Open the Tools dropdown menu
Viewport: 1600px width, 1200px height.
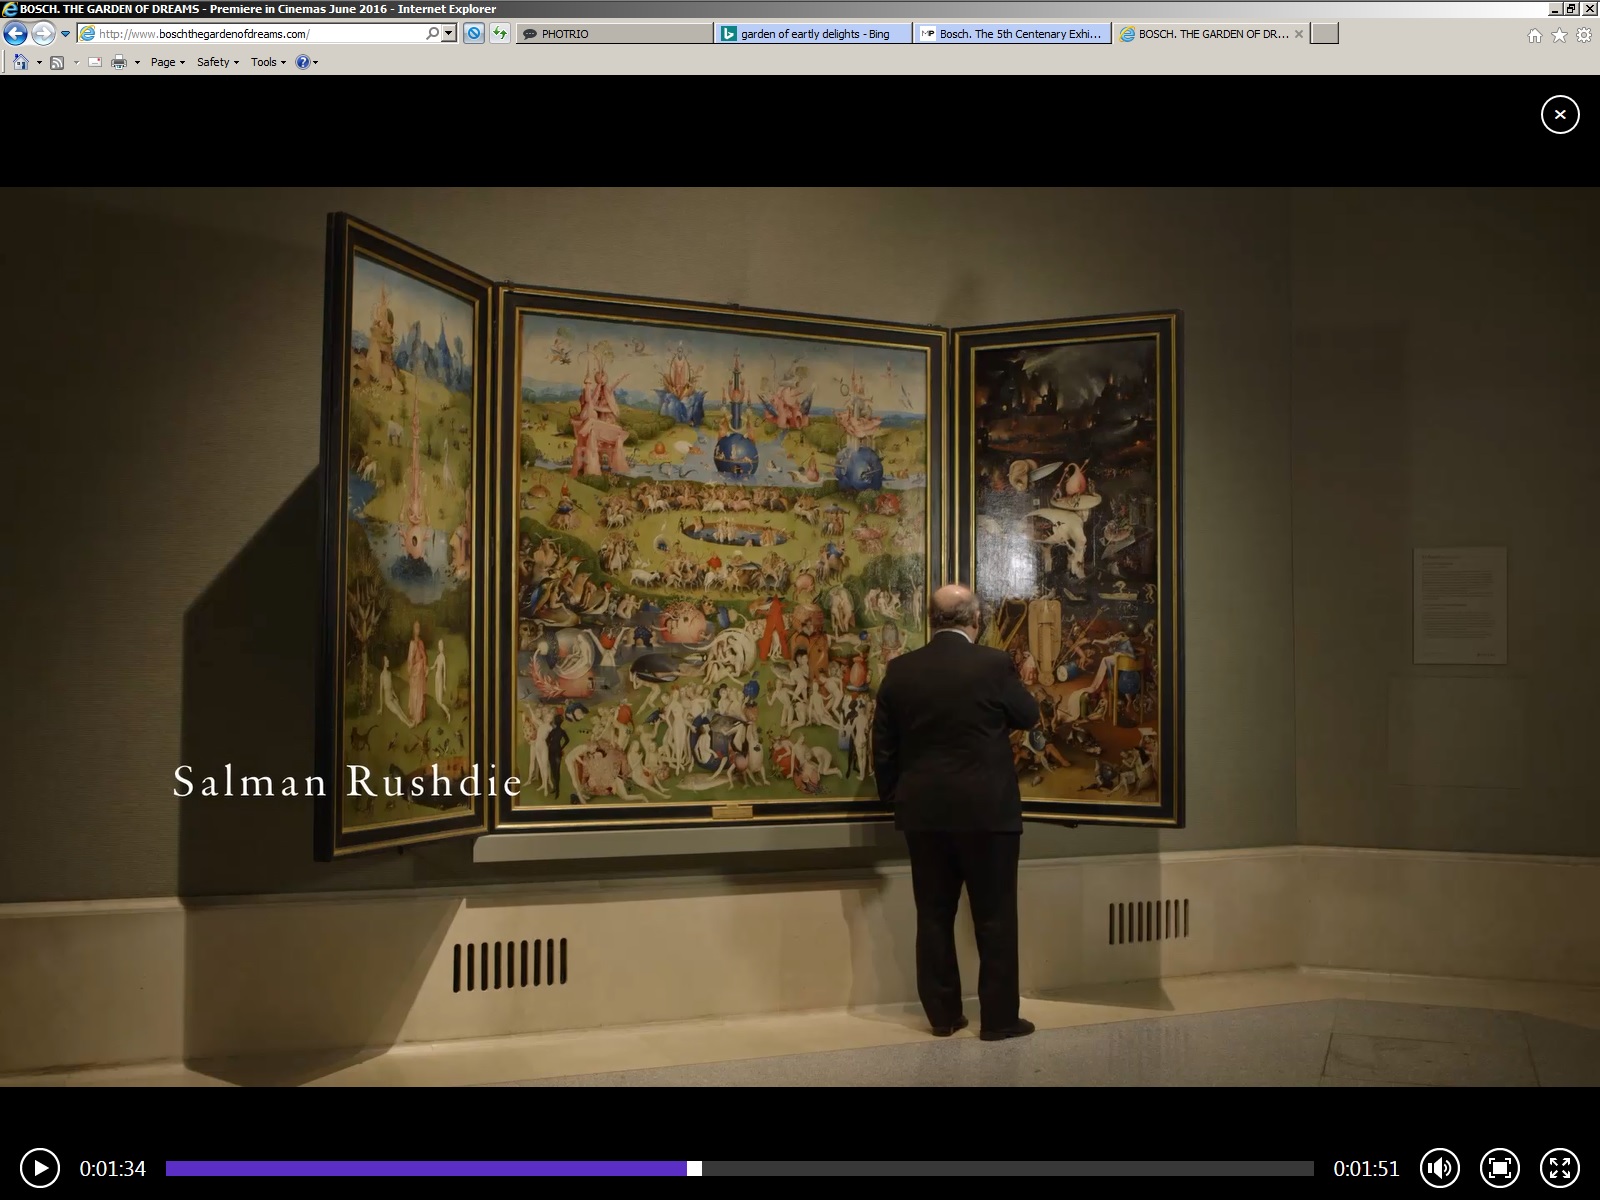pos(268,62)
